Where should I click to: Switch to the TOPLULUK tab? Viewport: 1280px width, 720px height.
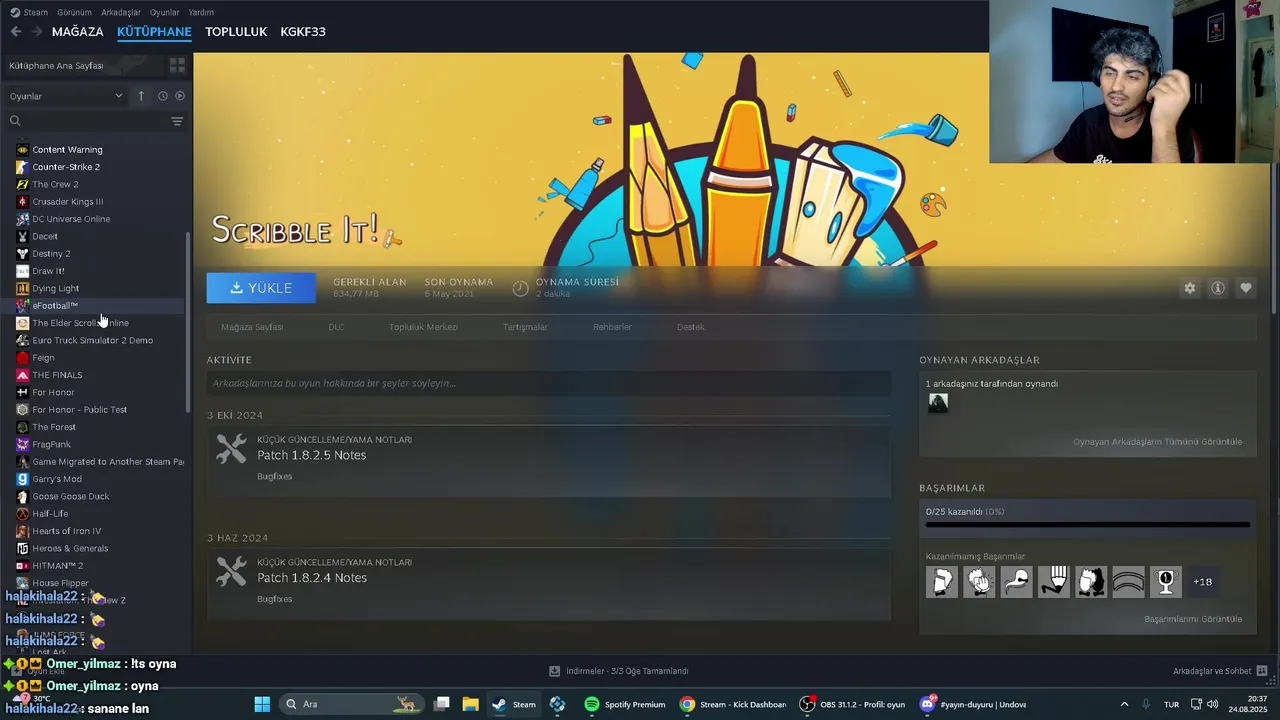(x=236, y=32)
